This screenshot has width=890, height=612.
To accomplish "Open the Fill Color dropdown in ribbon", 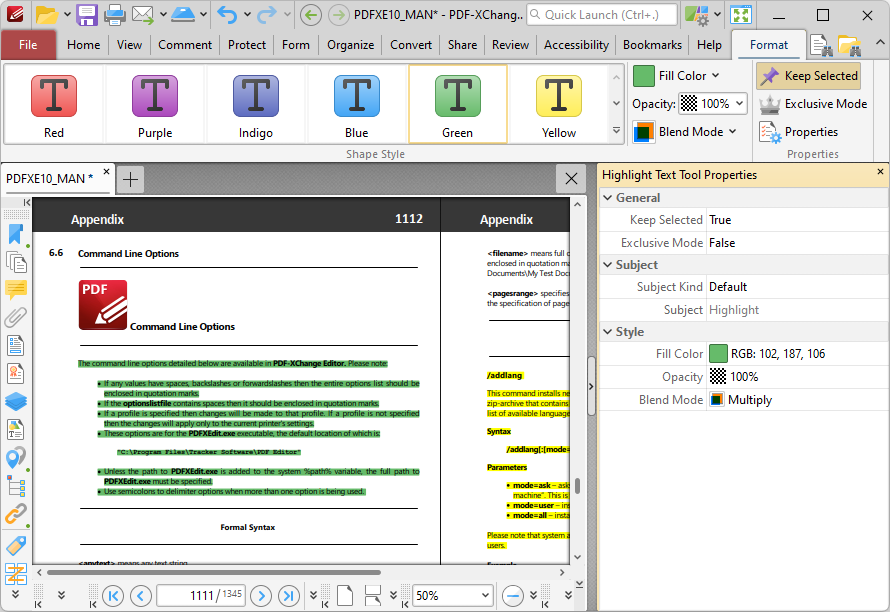I will (716, 76).
